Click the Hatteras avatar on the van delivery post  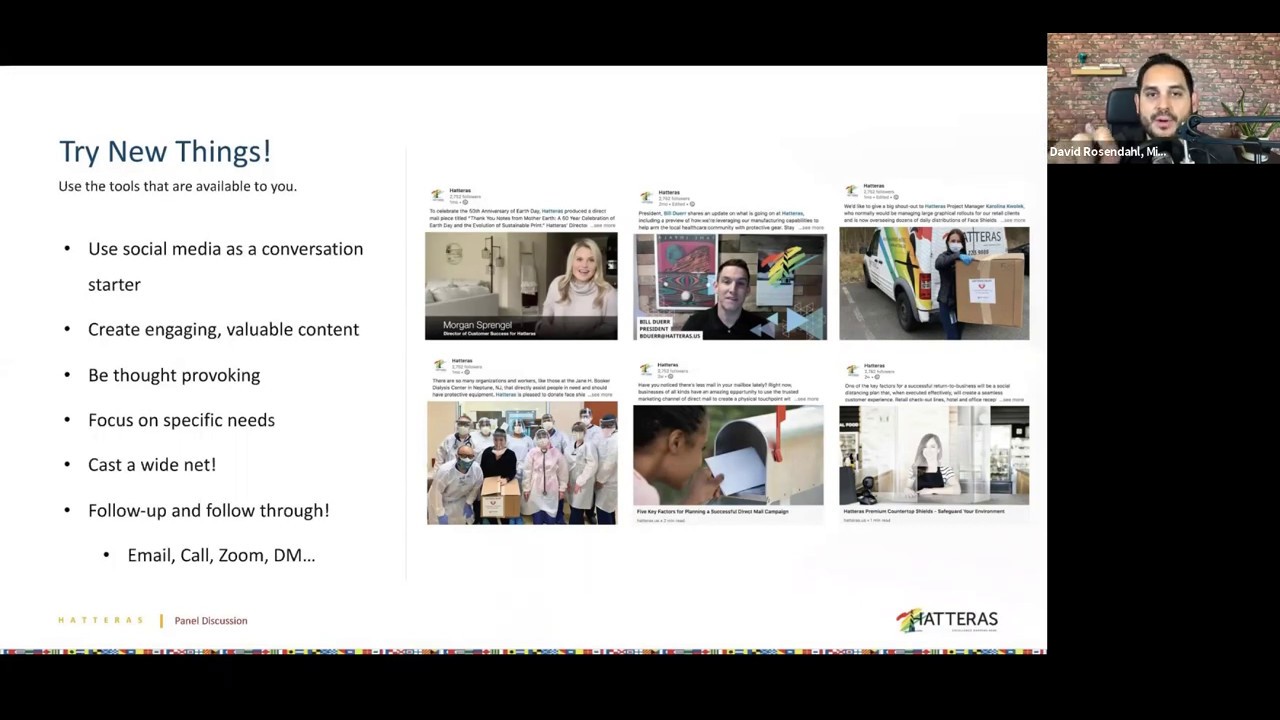click(851, 190)
